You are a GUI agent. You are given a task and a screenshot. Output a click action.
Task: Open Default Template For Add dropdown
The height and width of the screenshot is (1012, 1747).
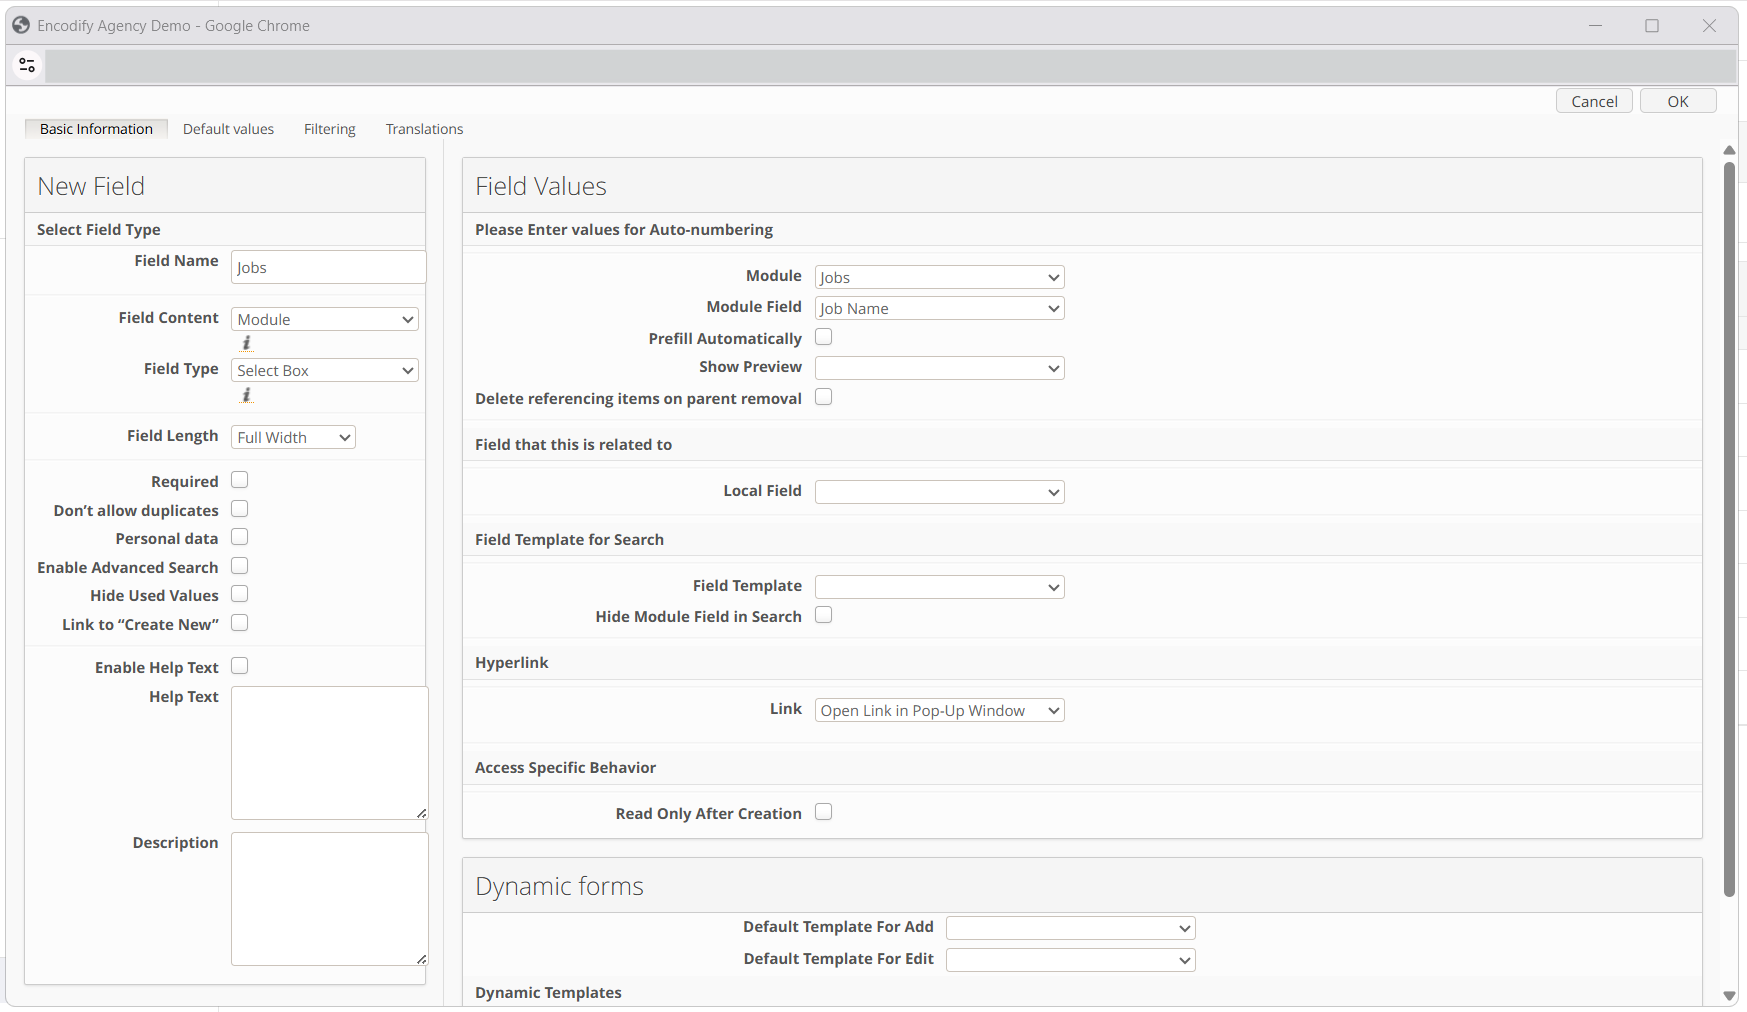tap(1071, 928)
